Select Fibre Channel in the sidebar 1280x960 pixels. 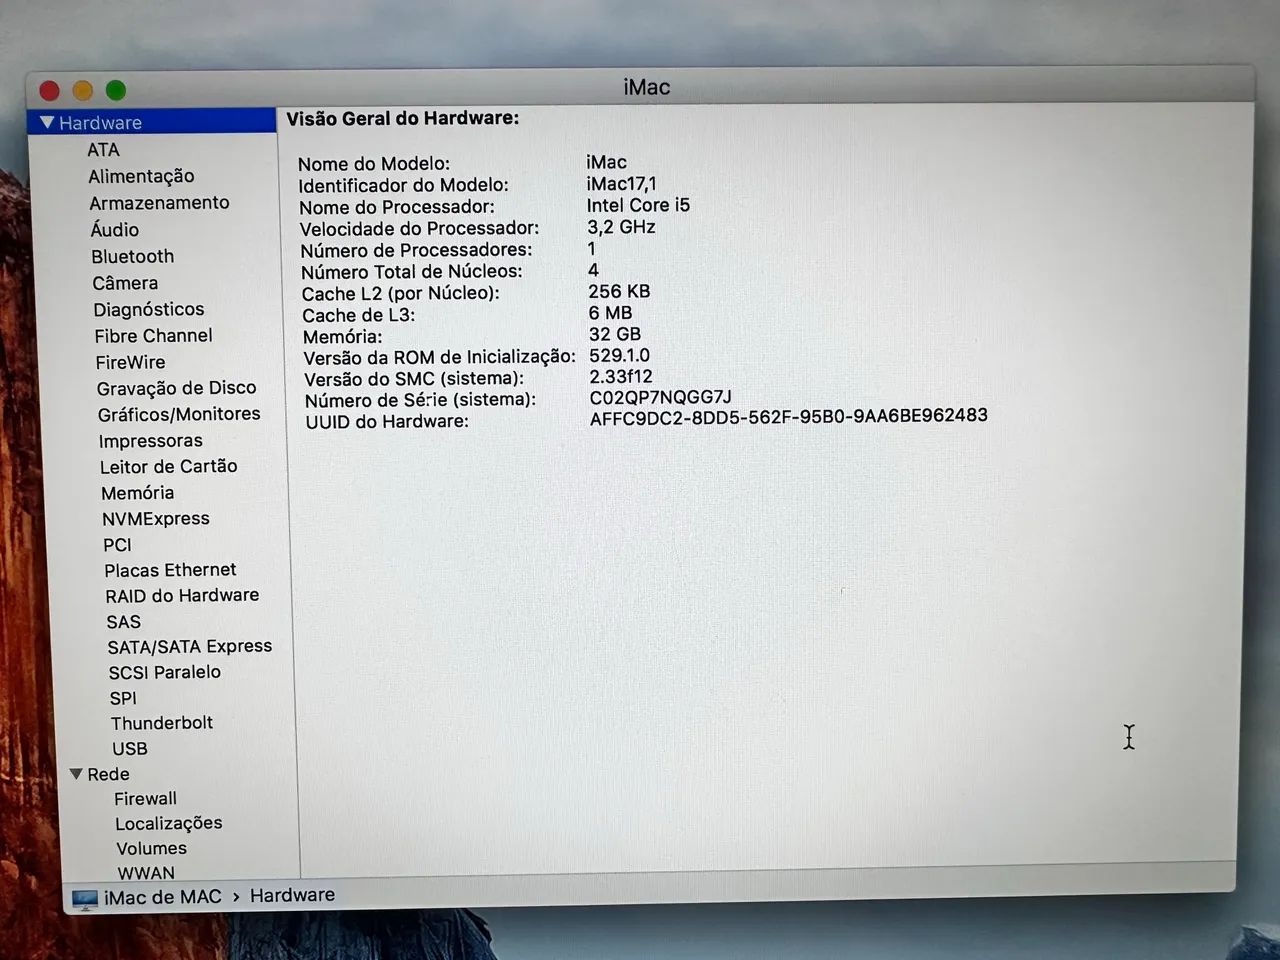(153, 336)
